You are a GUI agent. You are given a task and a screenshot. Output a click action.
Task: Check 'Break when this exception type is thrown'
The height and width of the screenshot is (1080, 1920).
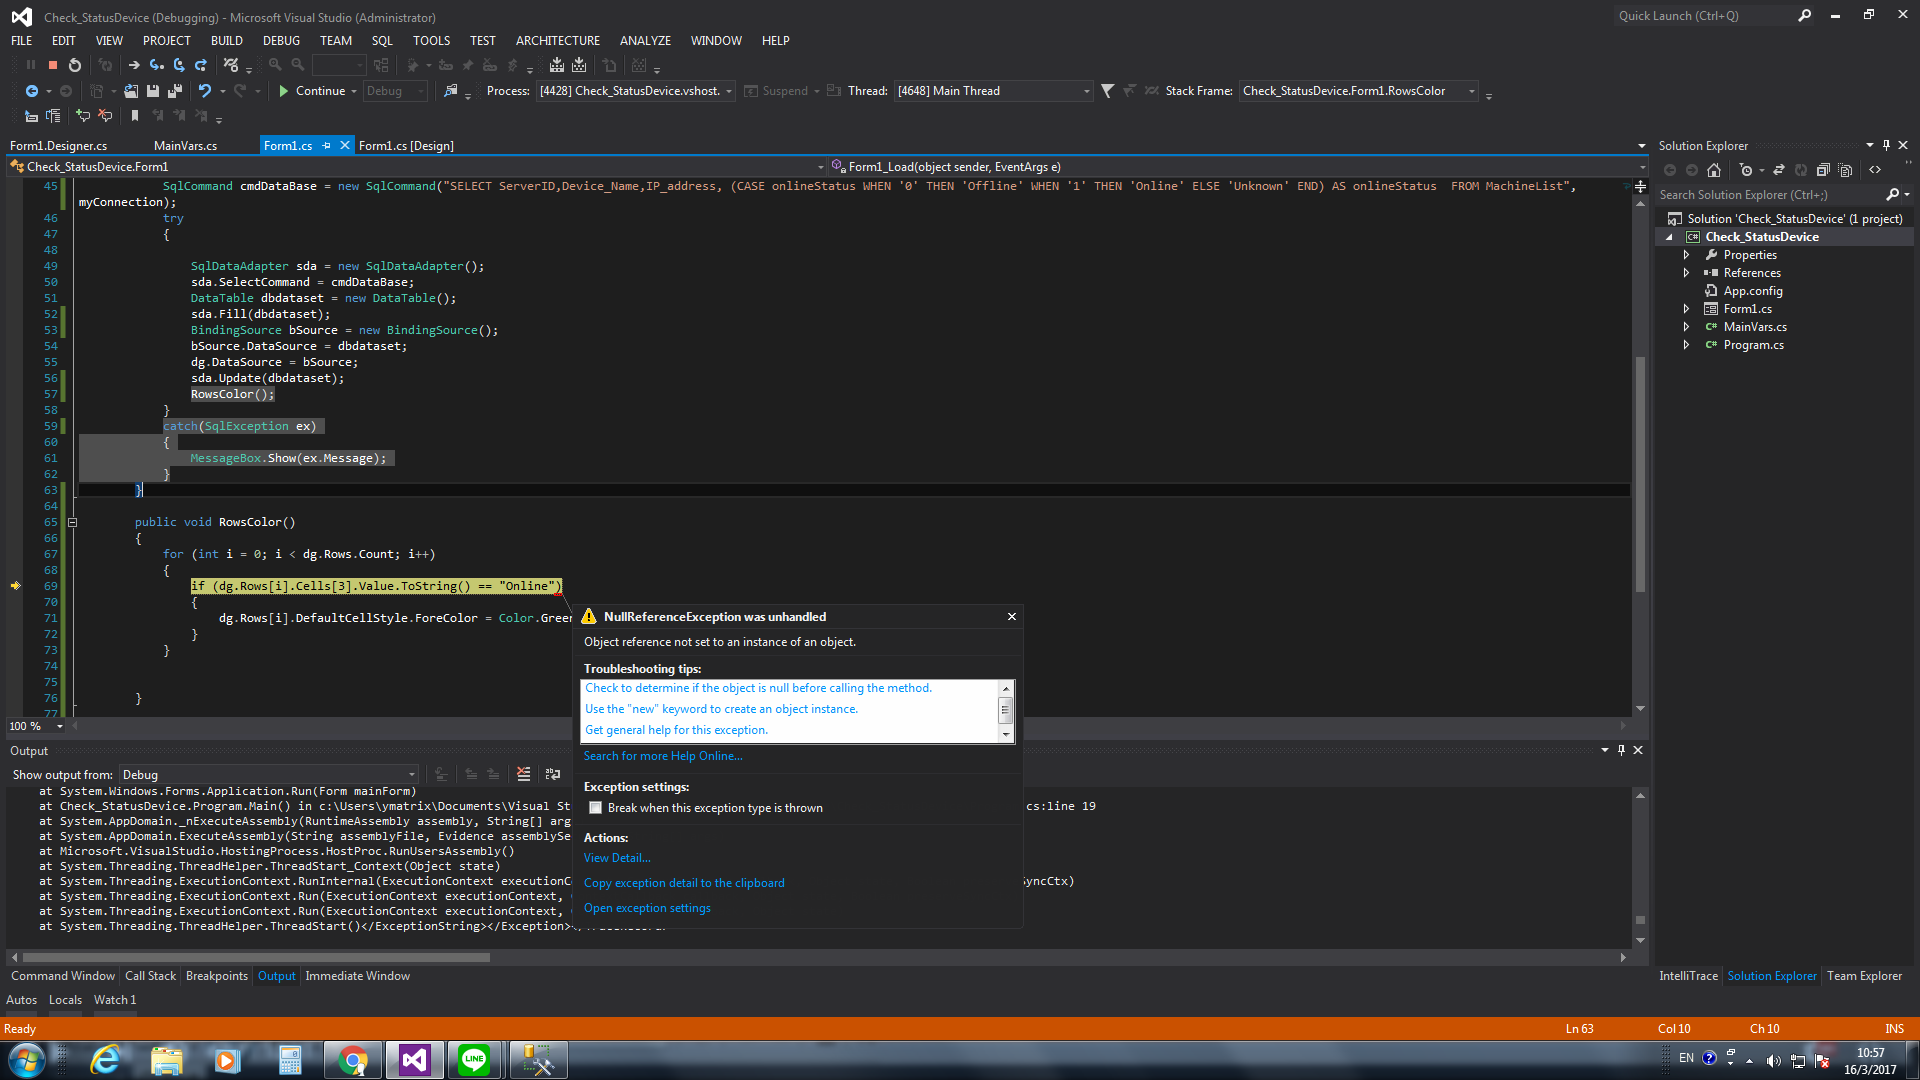[x=596, y=808]
